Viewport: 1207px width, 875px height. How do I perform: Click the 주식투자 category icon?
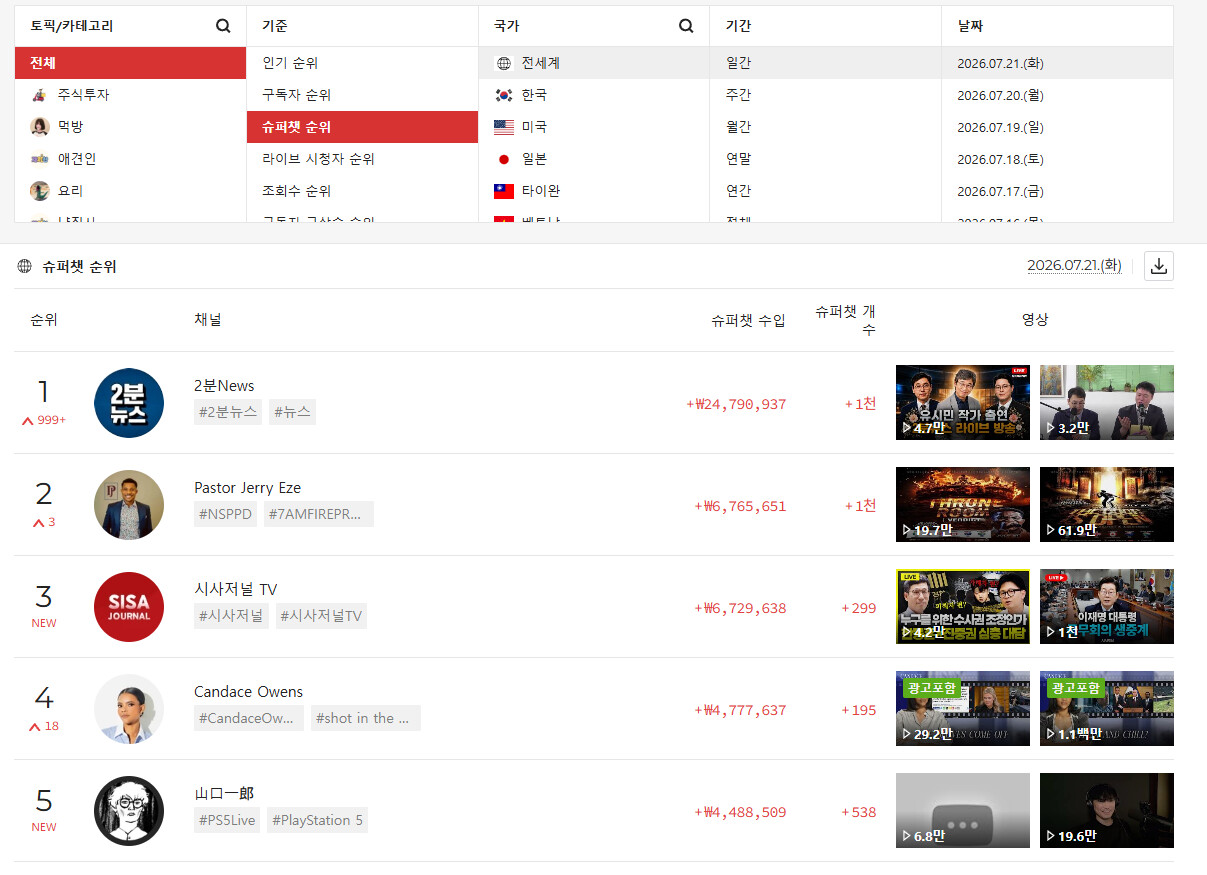click(x=39, y=95)
